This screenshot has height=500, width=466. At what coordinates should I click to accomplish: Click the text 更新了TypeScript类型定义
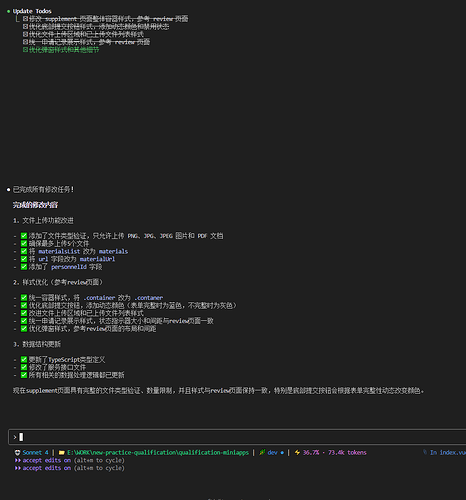[x=67, y=359]
